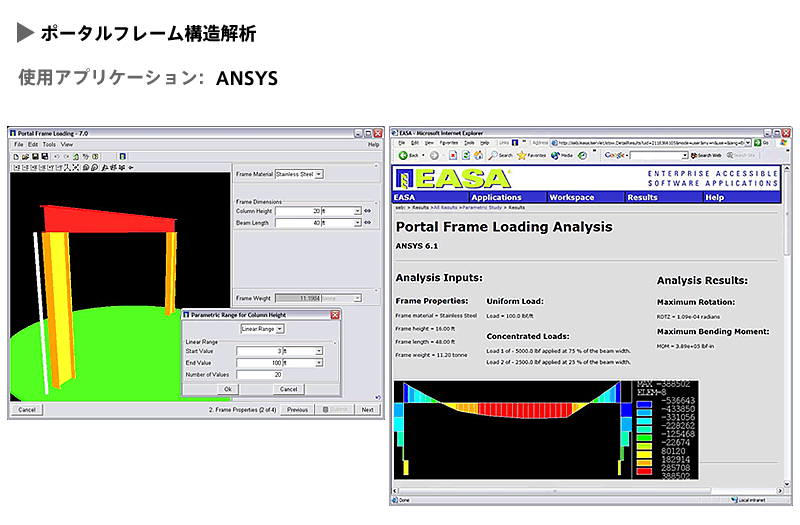Click the Parametric Study breadcrumb link
This screenshot has height=525, width=800.
click(x=482, y=208)
